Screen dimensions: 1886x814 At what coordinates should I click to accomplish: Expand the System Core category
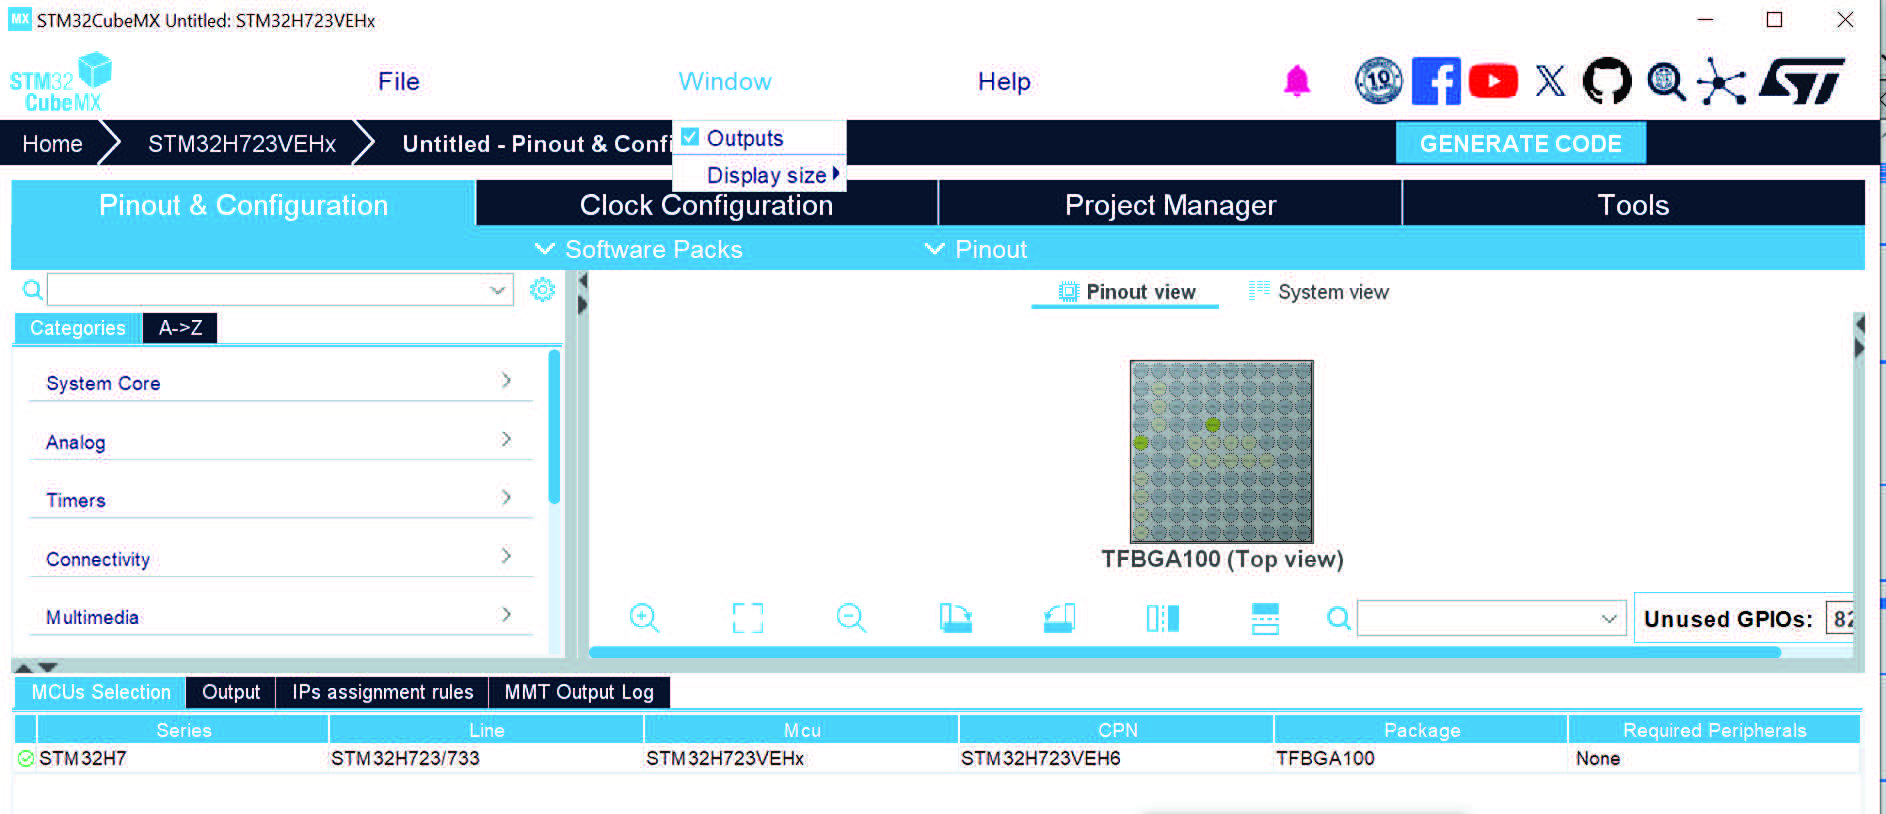click(x=280, y=383)
